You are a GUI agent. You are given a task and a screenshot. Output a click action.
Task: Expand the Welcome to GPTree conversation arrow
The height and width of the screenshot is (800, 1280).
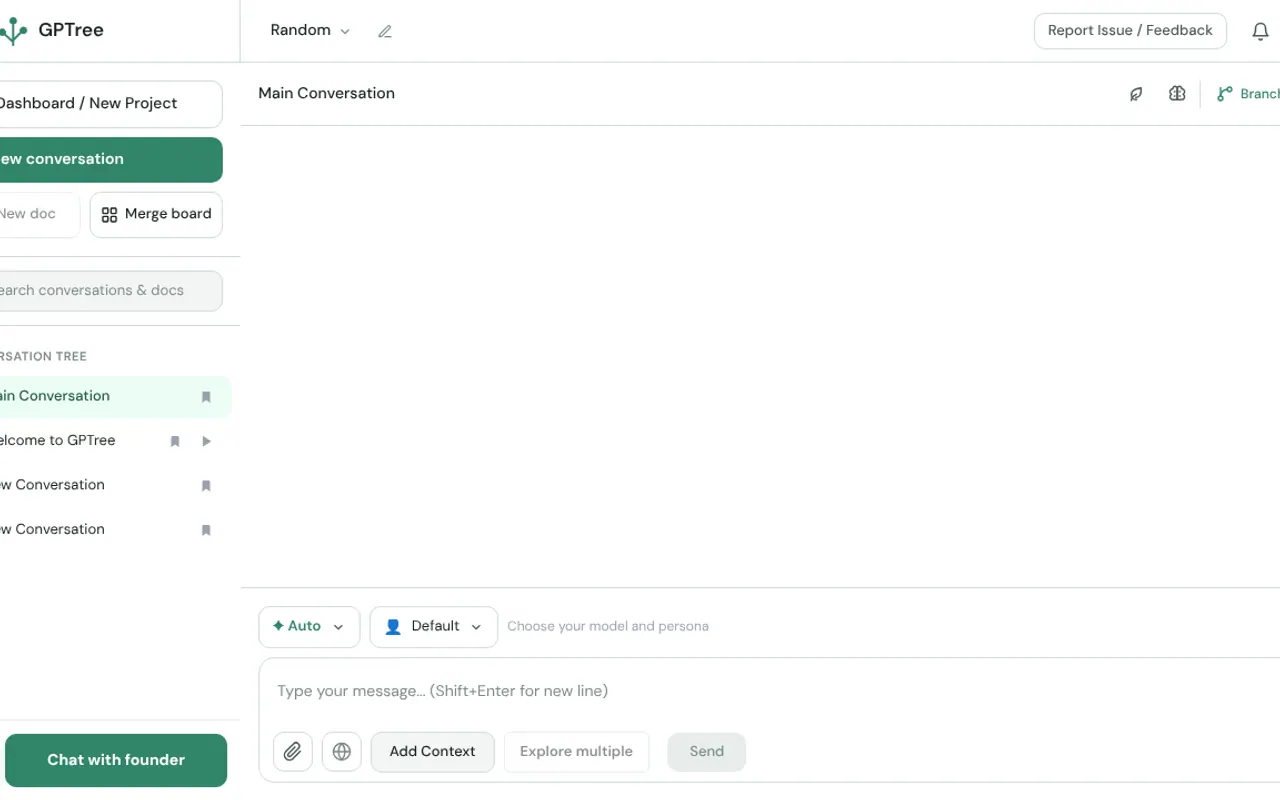coord(206,441)
